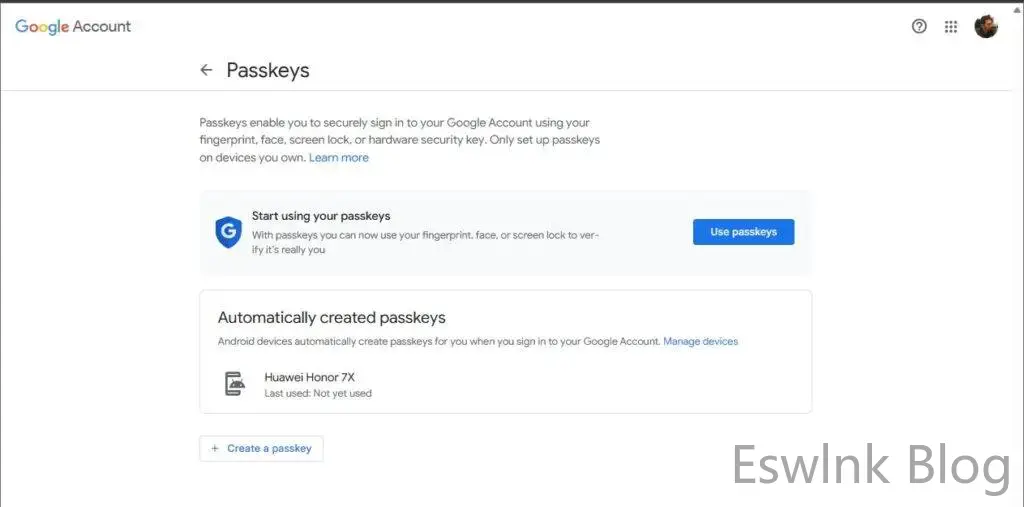Screen dimensions: 1024x507
Task: Click the passkeys intro description paragraph
Action: [399, 140]
